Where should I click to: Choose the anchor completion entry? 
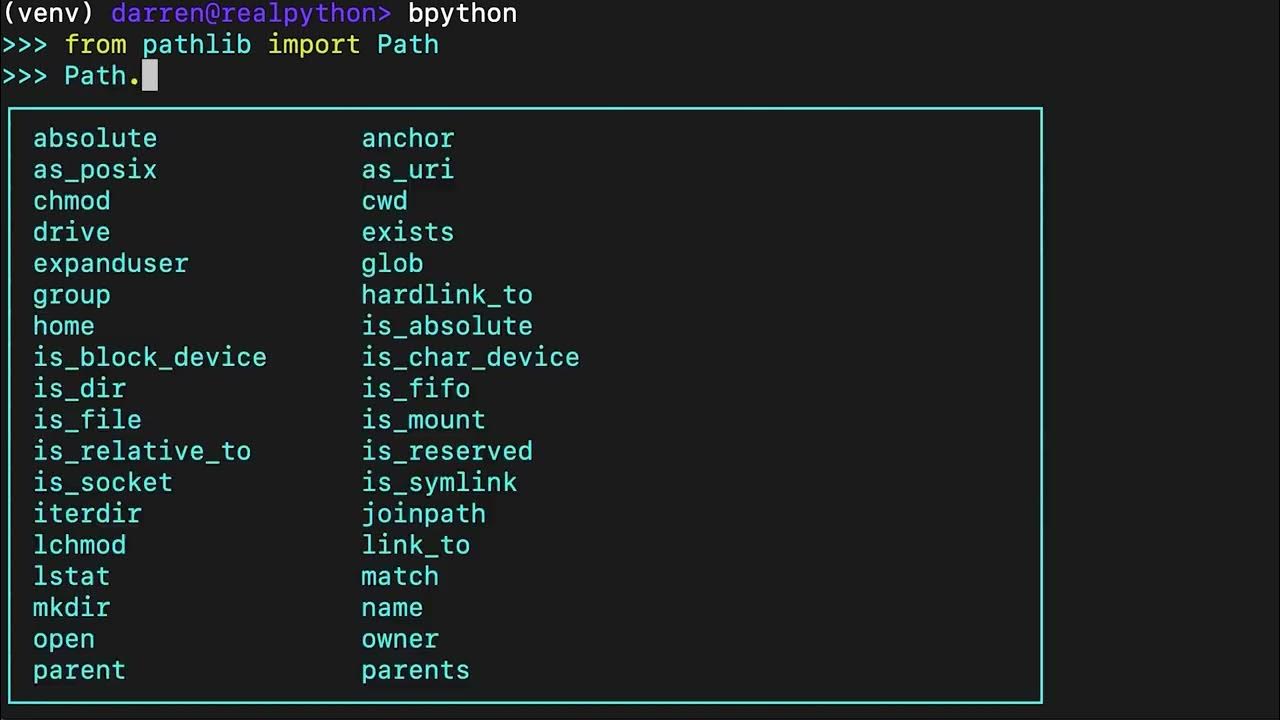[408, 138]
